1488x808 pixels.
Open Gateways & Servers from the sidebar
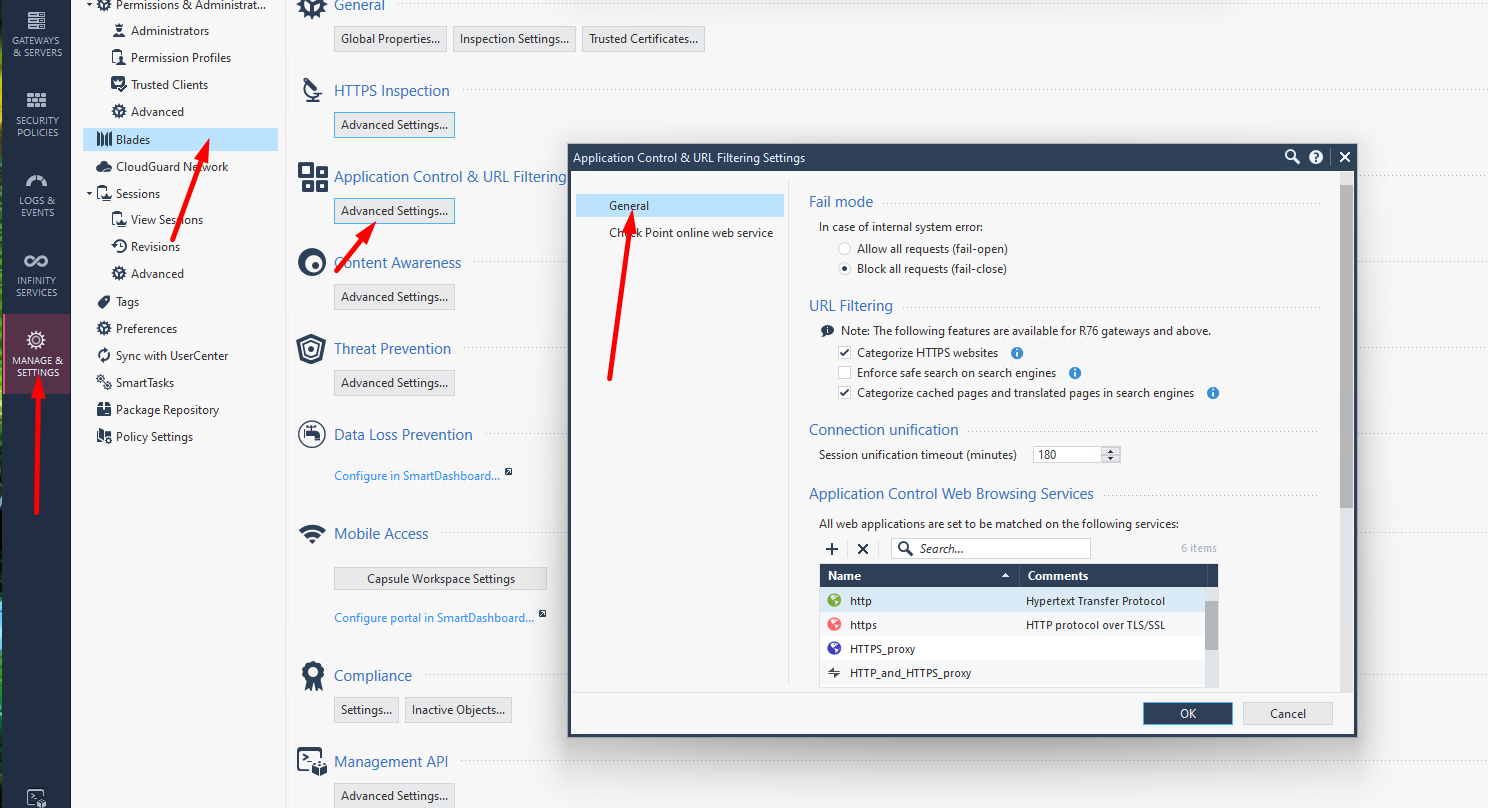[36, 32]
